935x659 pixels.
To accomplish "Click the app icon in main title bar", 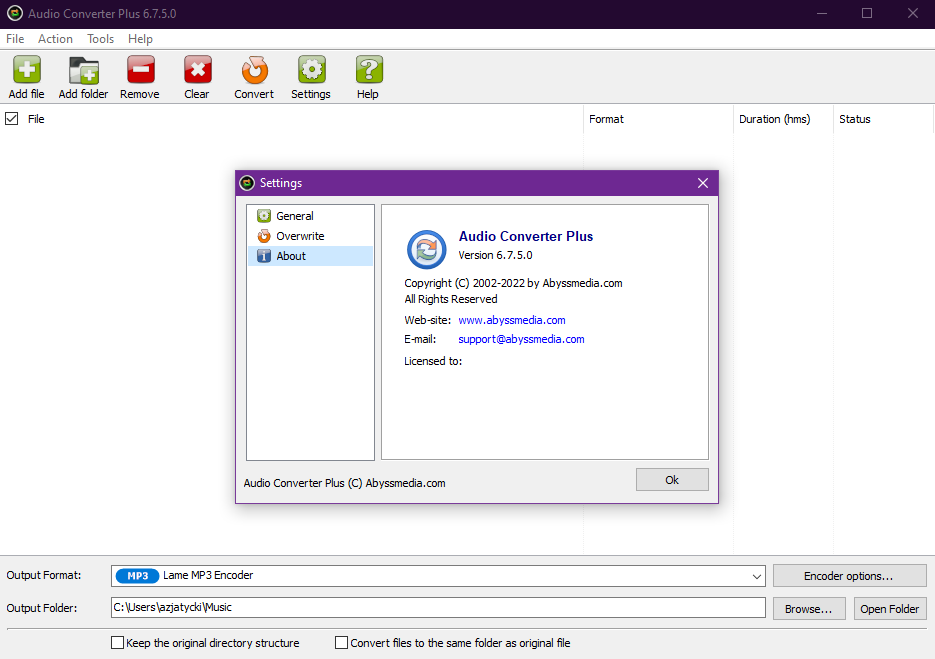I will 14,13.
